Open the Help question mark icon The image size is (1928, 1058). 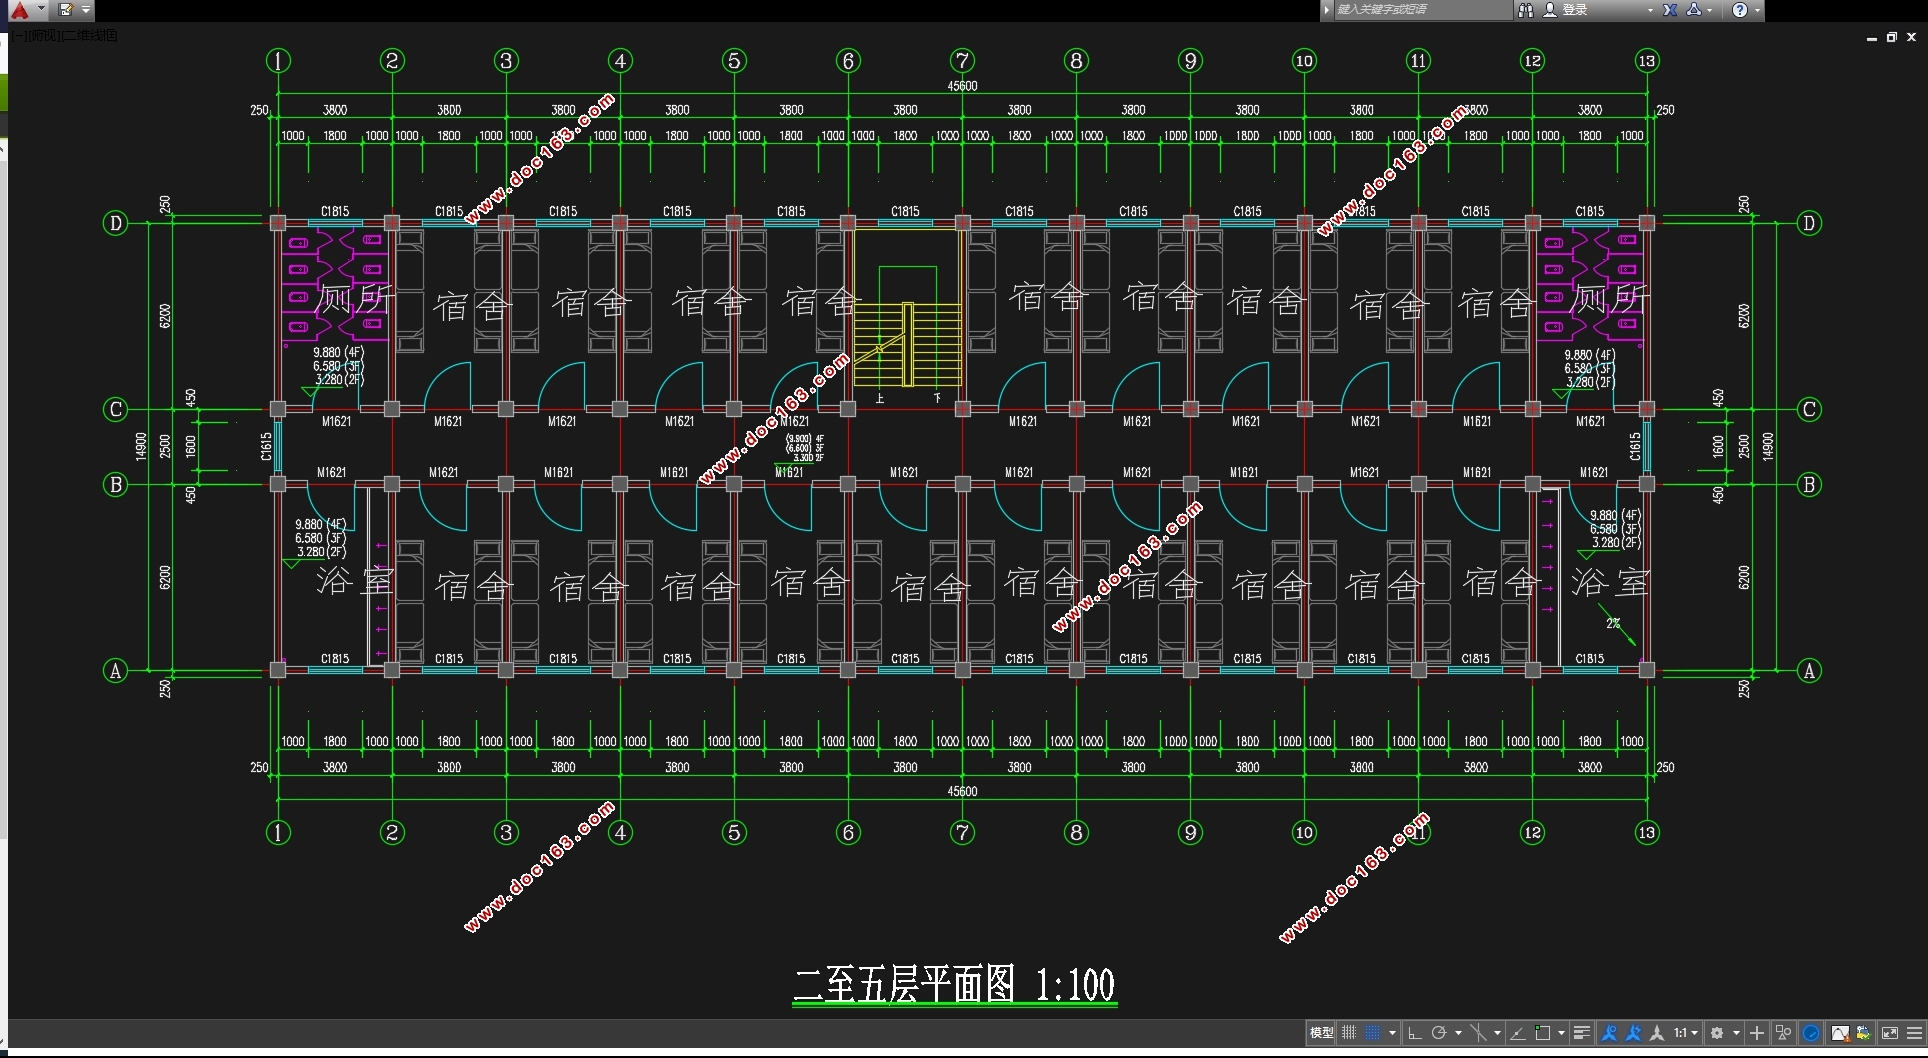[x=1740, y=10]
